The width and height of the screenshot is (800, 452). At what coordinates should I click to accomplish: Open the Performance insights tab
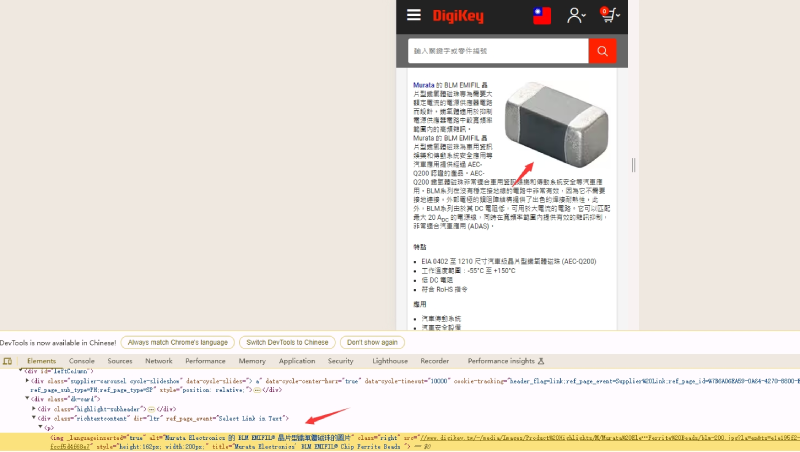pos(506,361)
